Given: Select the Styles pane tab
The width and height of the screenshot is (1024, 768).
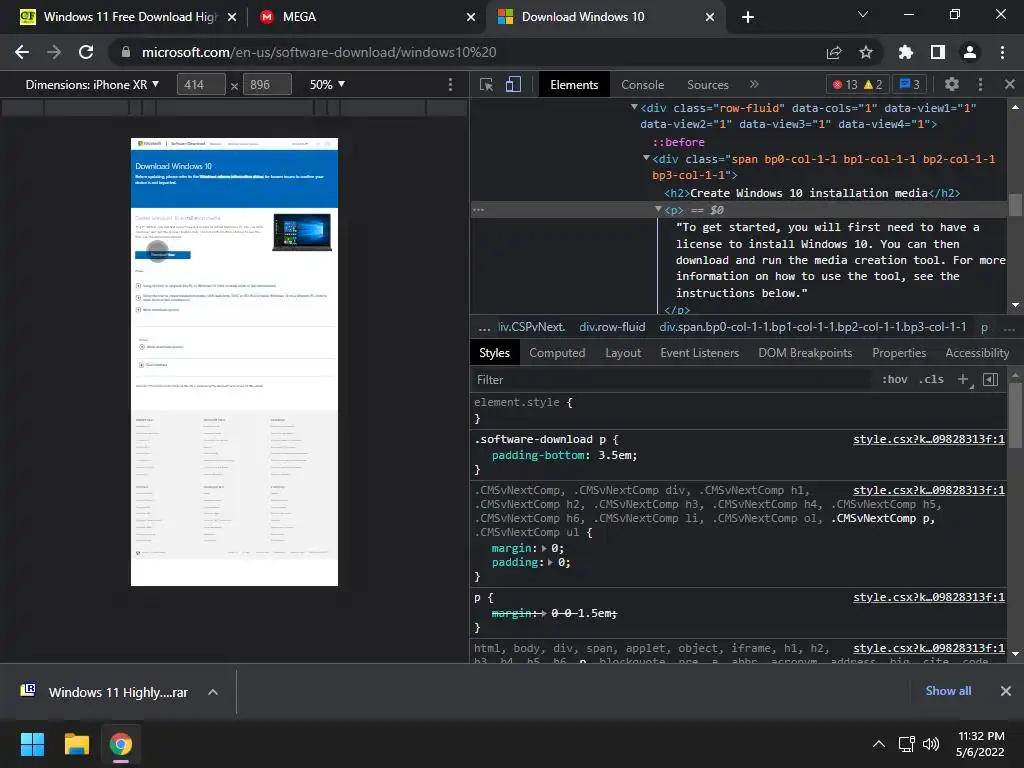Looking at the screenshot, I should click(494, 353).
